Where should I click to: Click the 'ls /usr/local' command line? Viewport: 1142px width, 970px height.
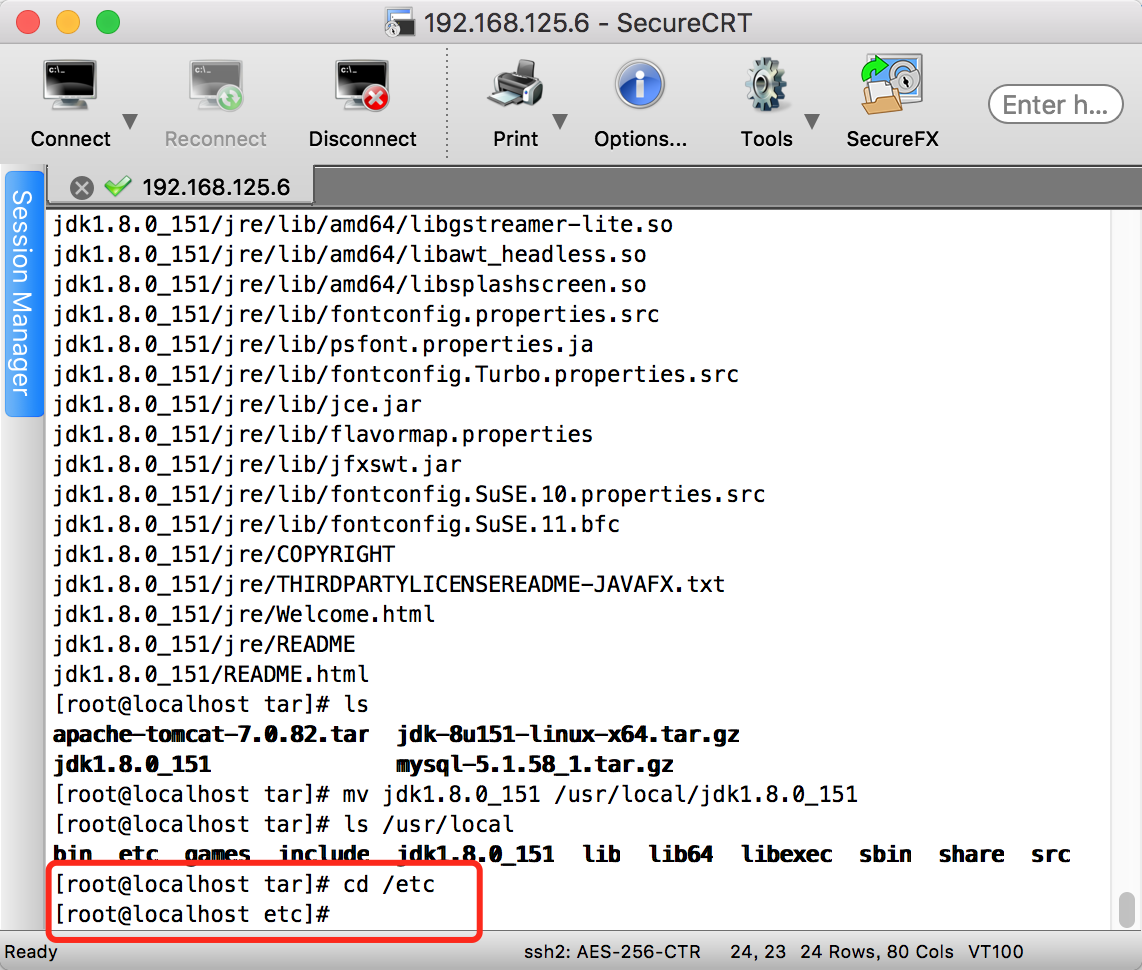coord(284,824)
